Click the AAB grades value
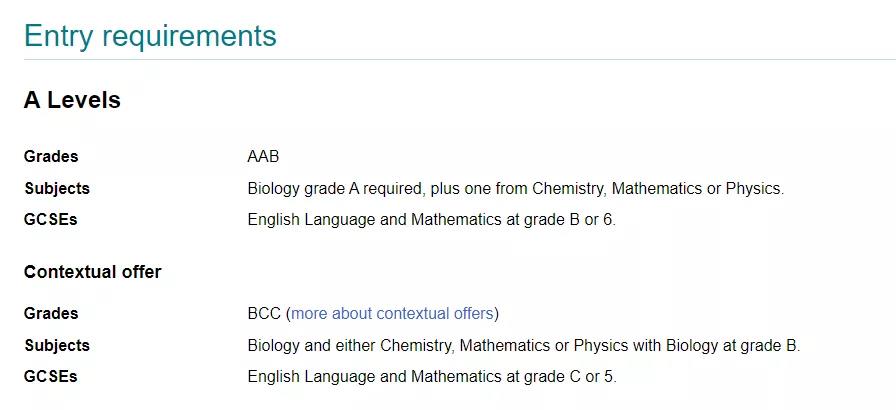This screenshot has height=410, width=896. (264, 157)
